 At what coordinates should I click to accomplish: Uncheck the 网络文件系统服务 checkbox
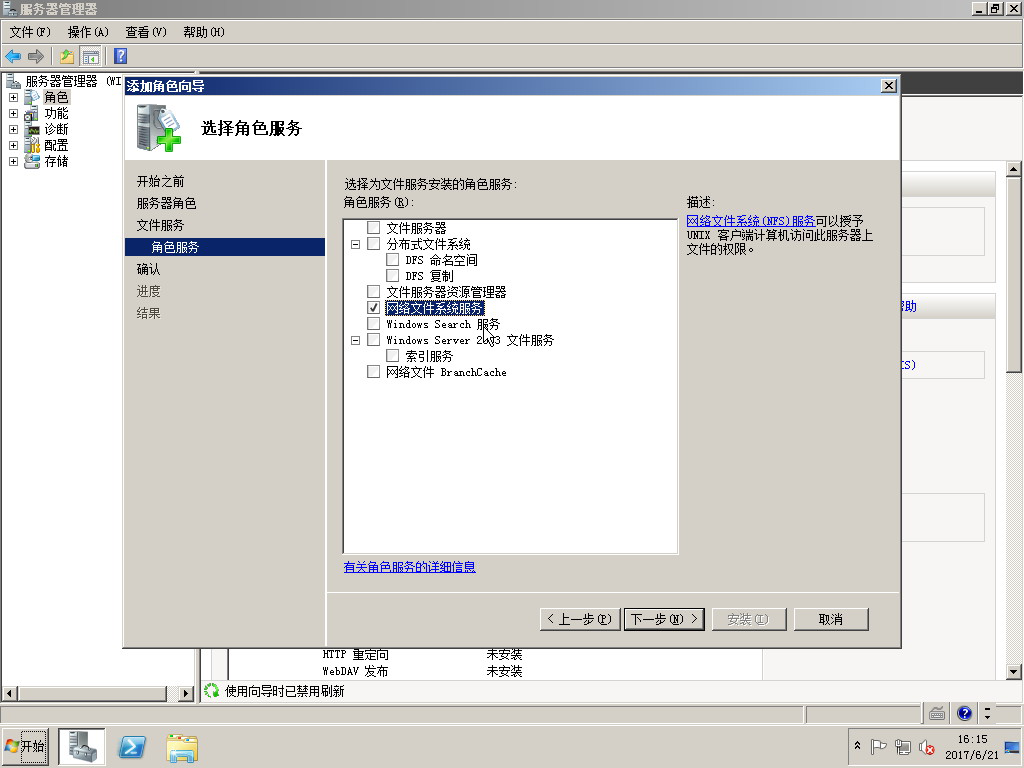point(374,308)
